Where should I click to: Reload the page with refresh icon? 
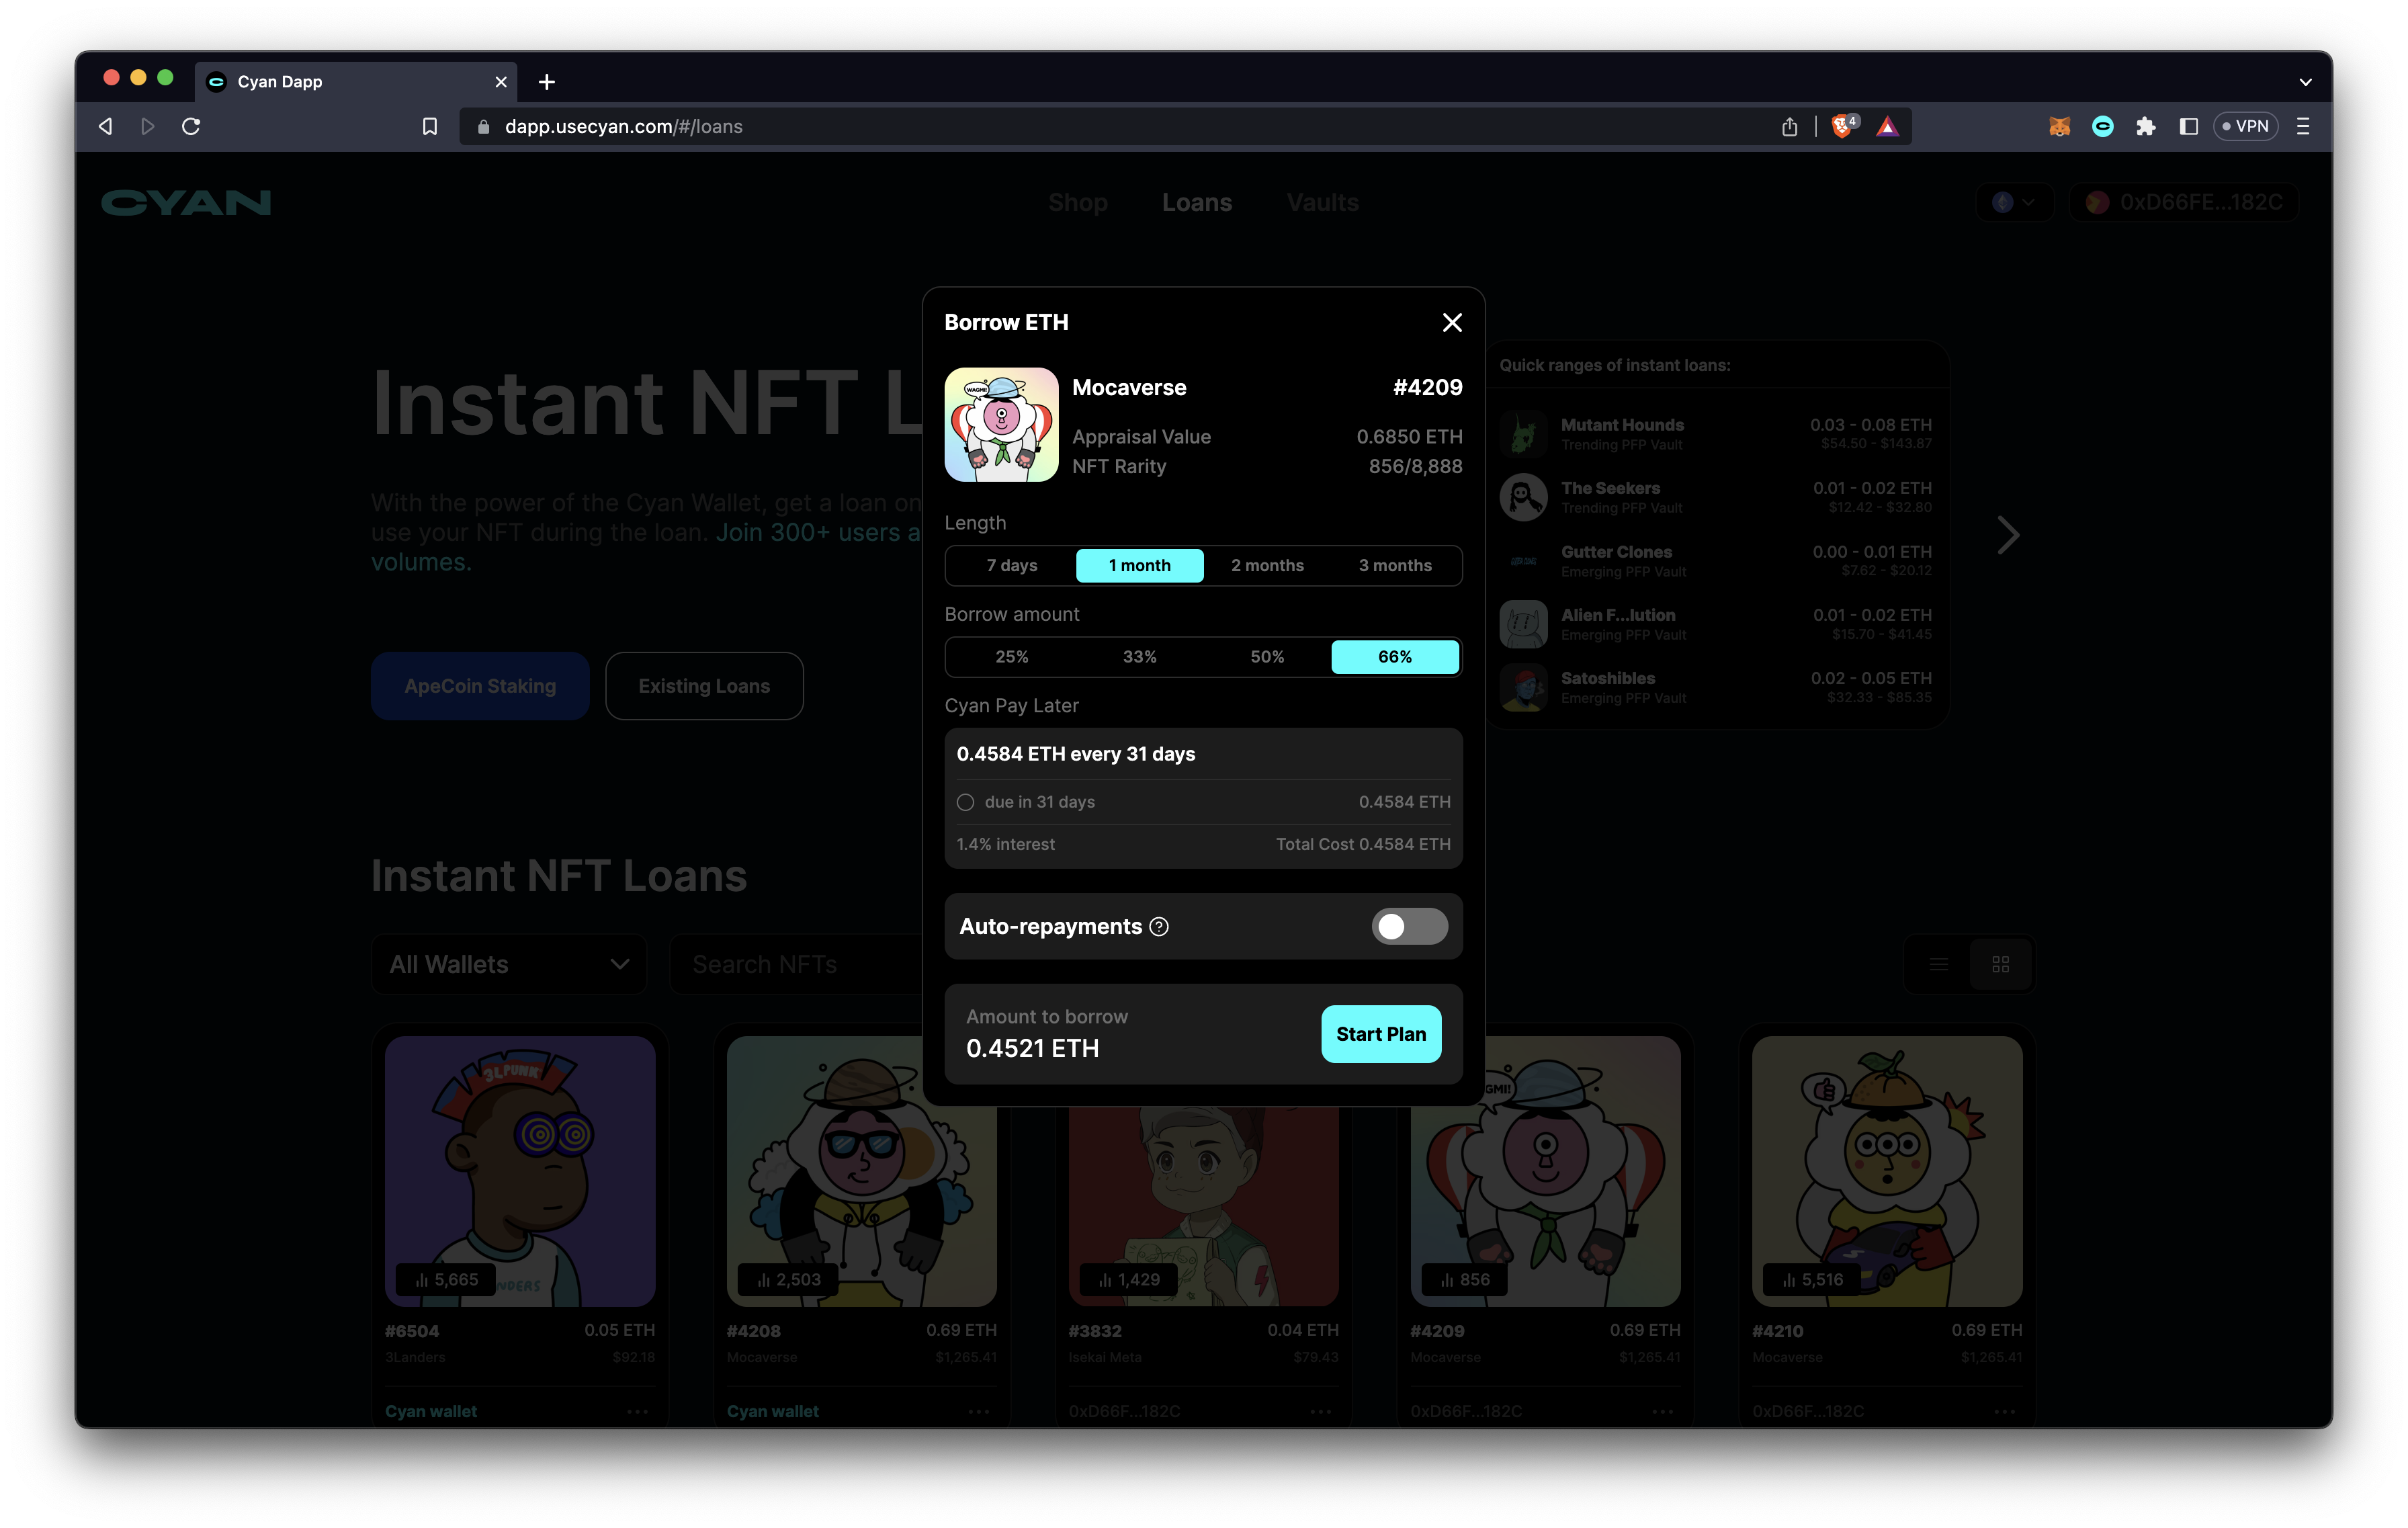pyautogui.click(x=191, y=126)
